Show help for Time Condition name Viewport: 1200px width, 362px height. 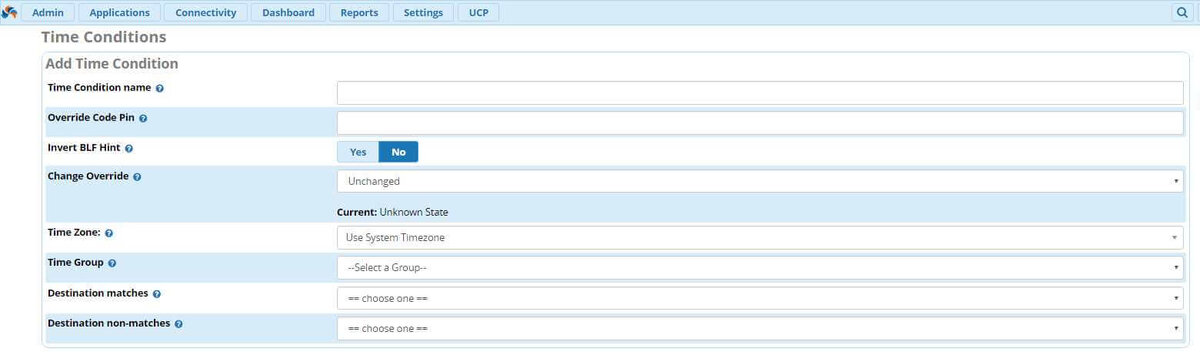[160, 88]
